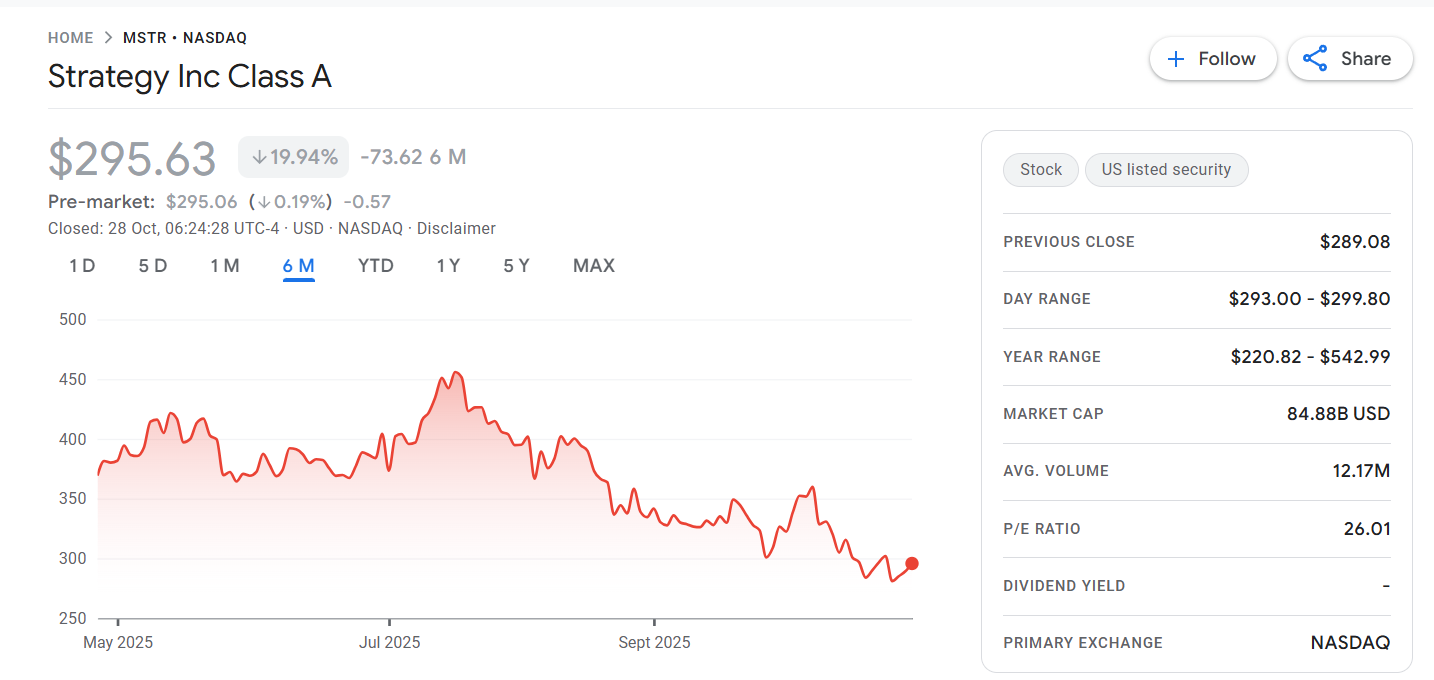Click the MSTR • NASDAQ breadcrumb text
This screenshot has width=1434, height=680.
click(185, 38)
